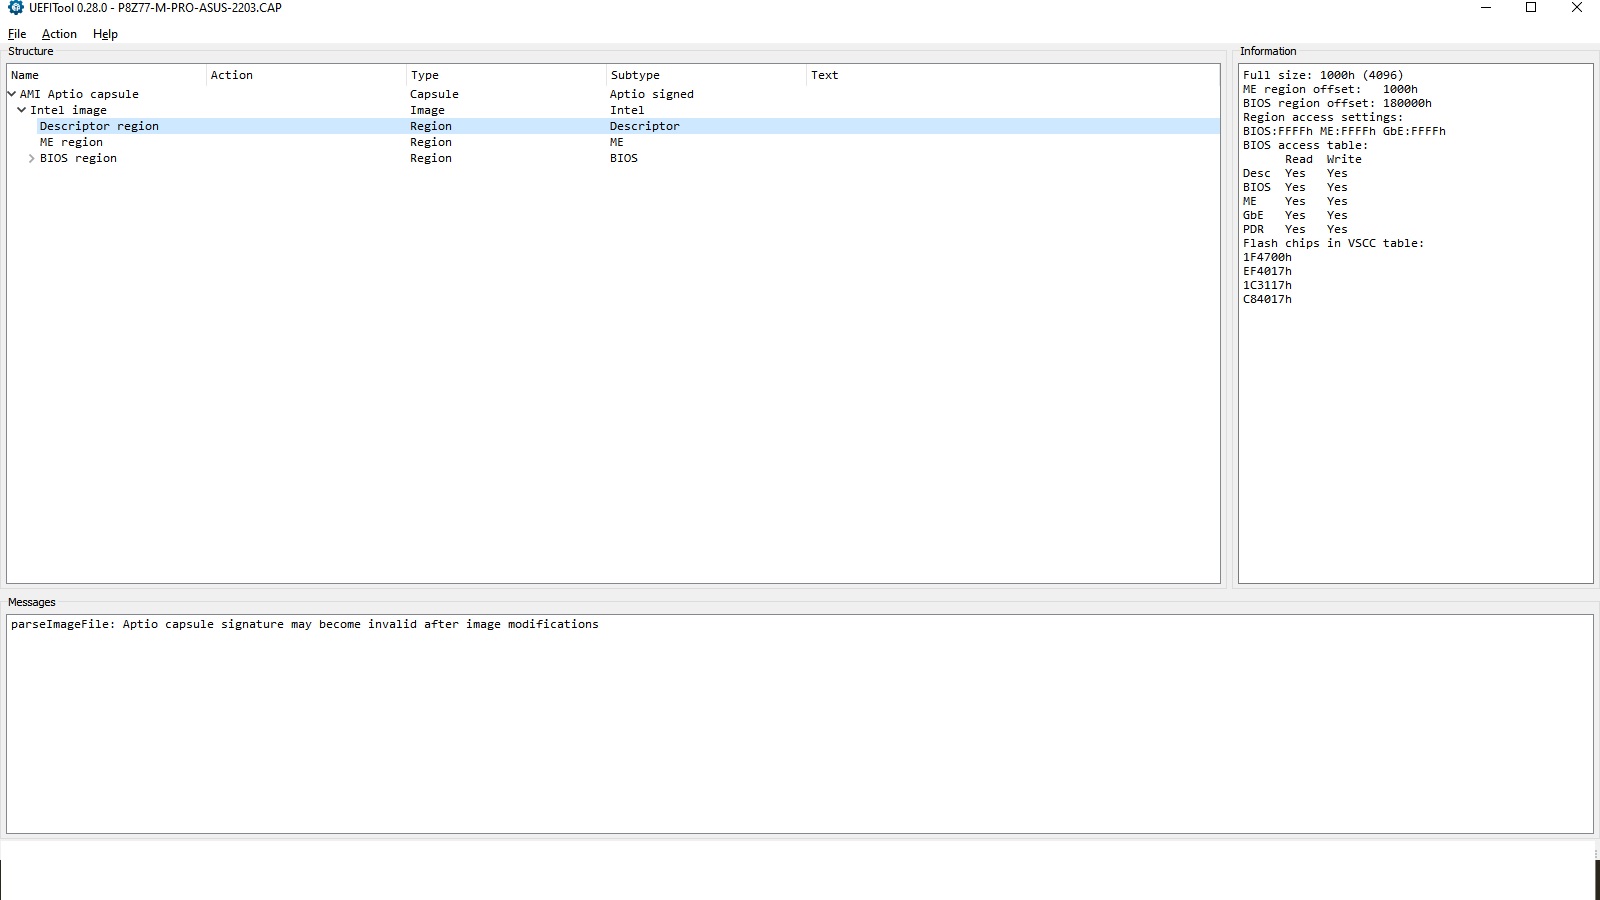Click the Type column header
Image resolution: width=1600 pixels, height=900 pixels.
pyautogui.click(x=506, y=75)
